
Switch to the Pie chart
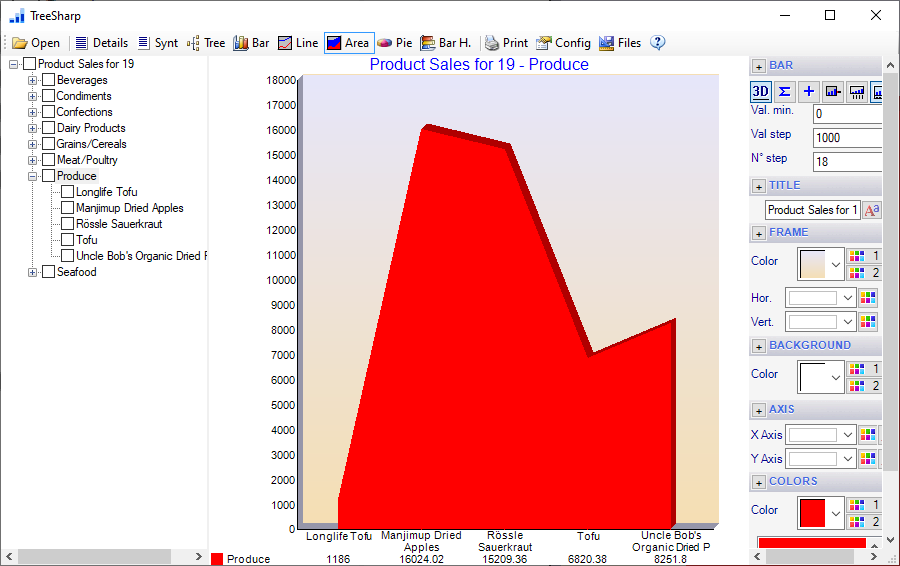click(394, 43)
